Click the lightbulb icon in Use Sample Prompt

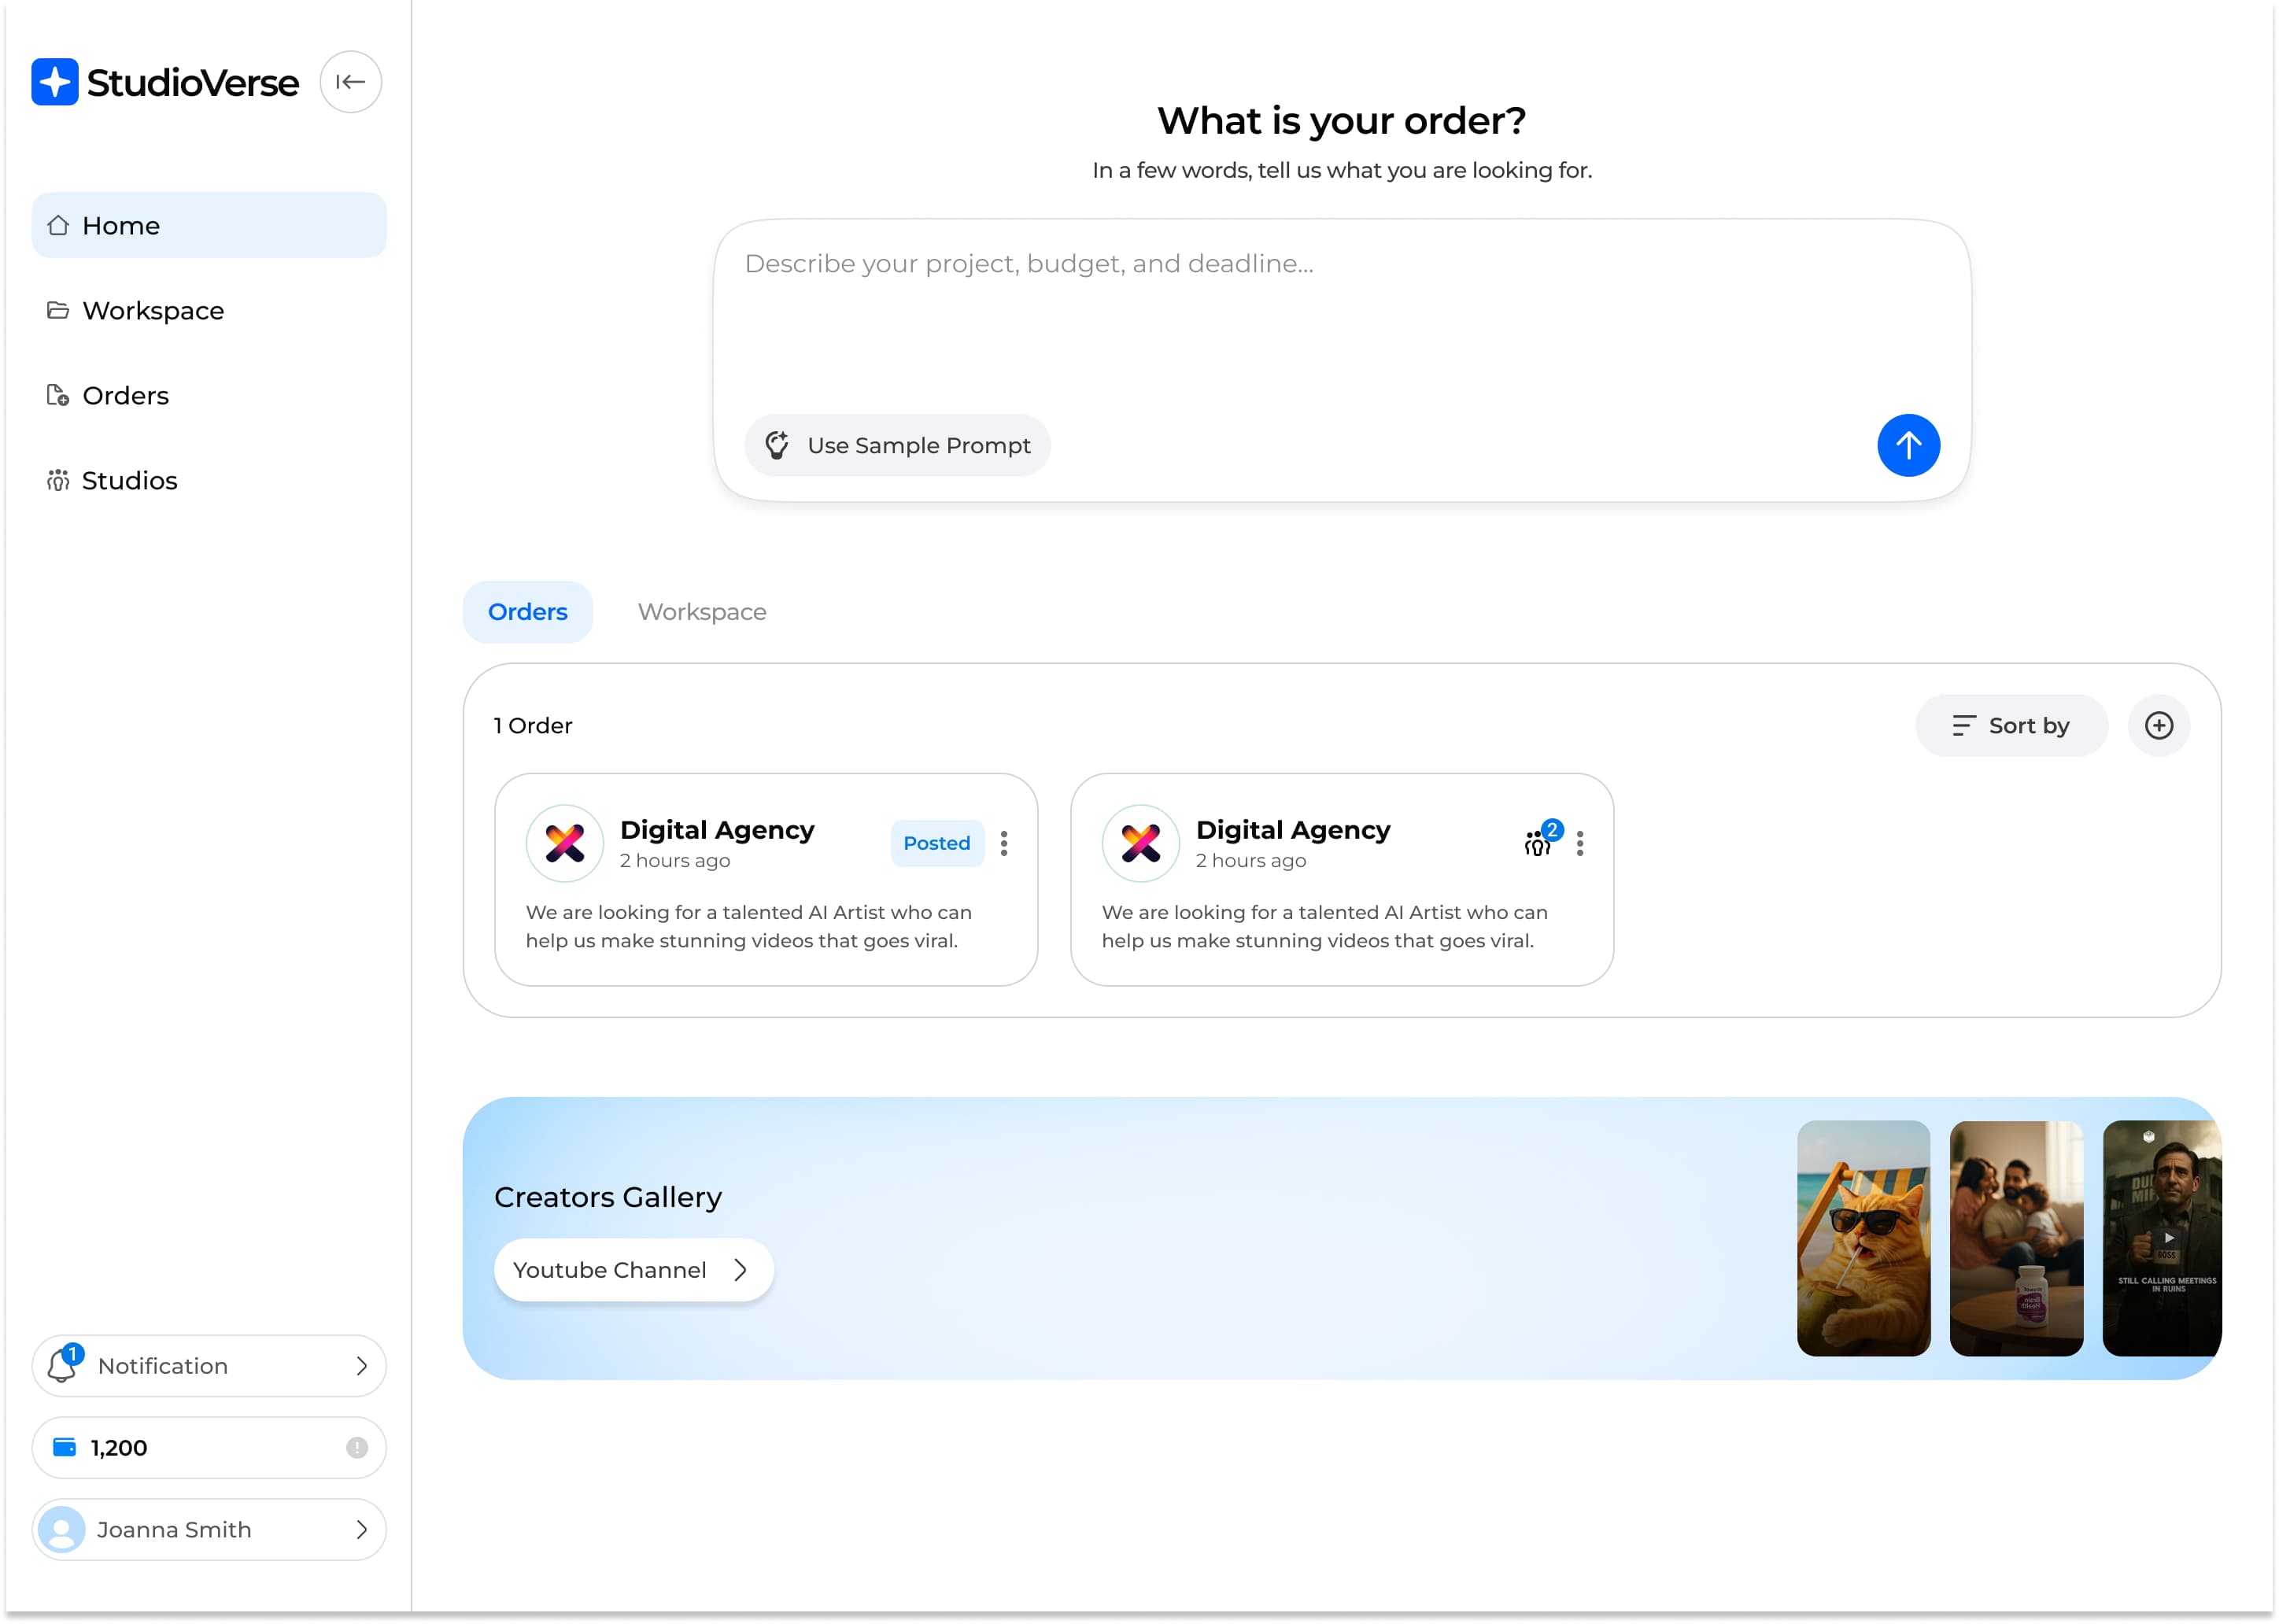(779, 445)
